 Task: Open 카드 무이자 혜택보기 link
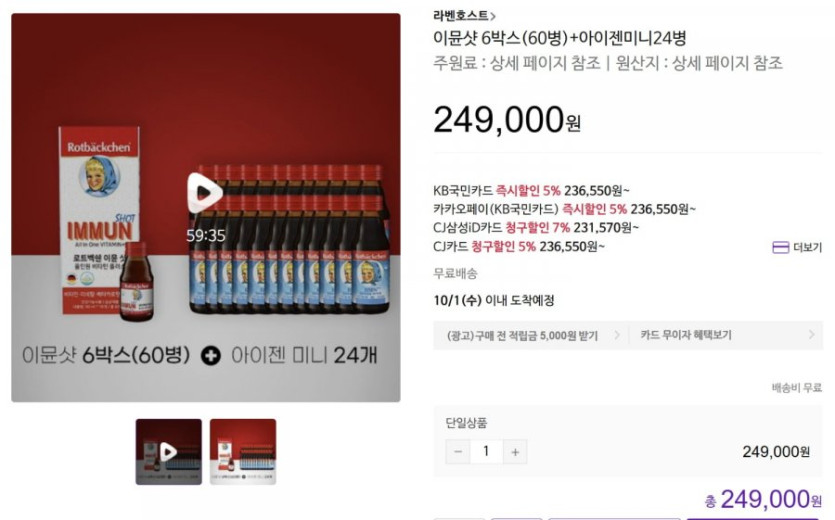(x=686, y=335)
